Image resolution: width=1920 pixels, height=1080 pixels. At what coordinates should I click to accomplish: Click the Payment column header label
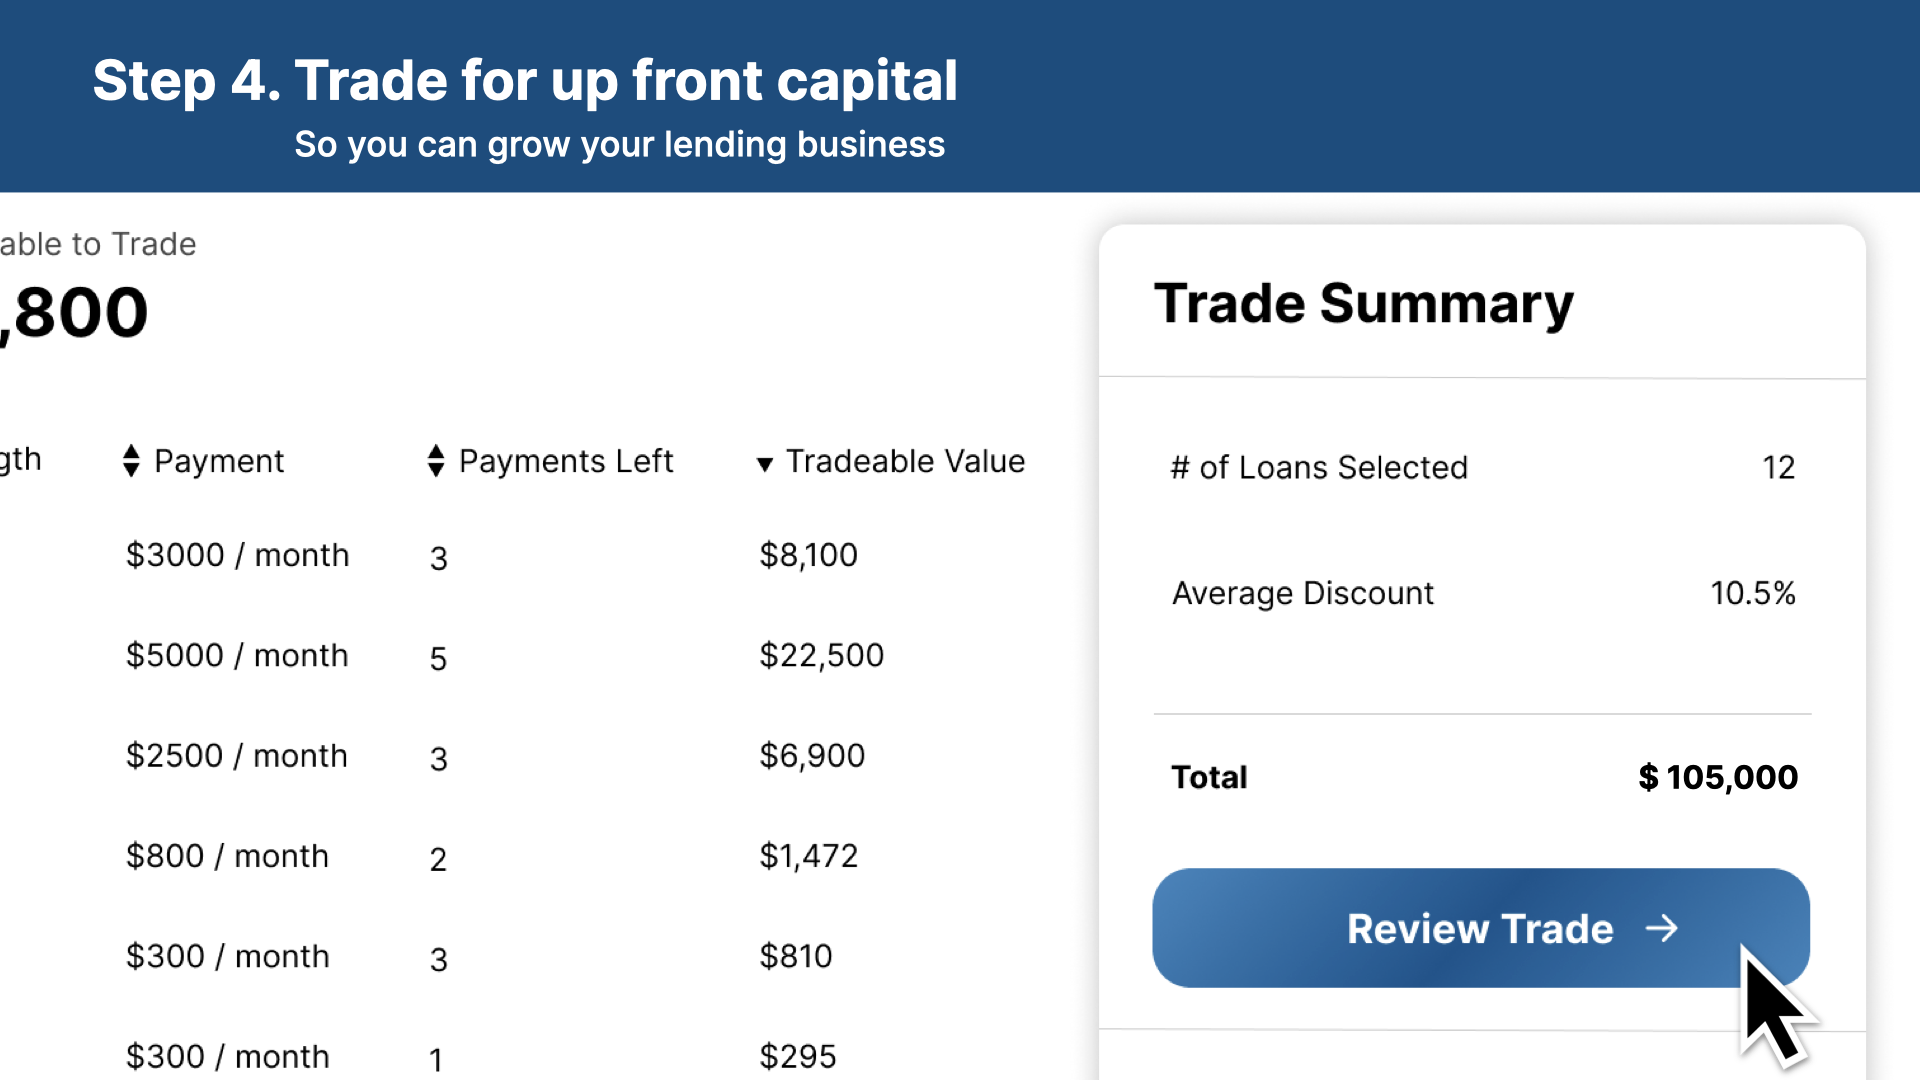(x=219, y=461)
